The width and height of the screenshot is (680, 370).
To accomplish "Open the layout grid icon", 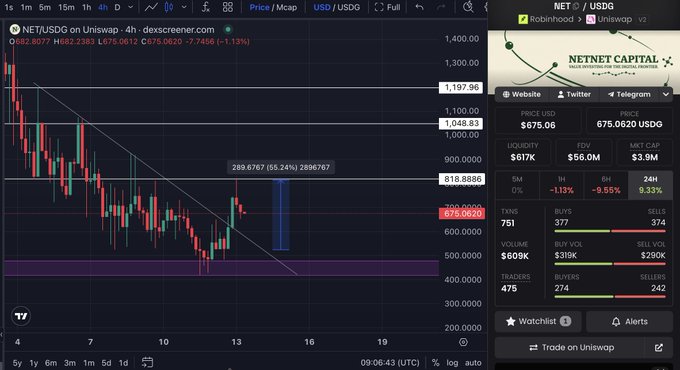I will coord(228,7).
